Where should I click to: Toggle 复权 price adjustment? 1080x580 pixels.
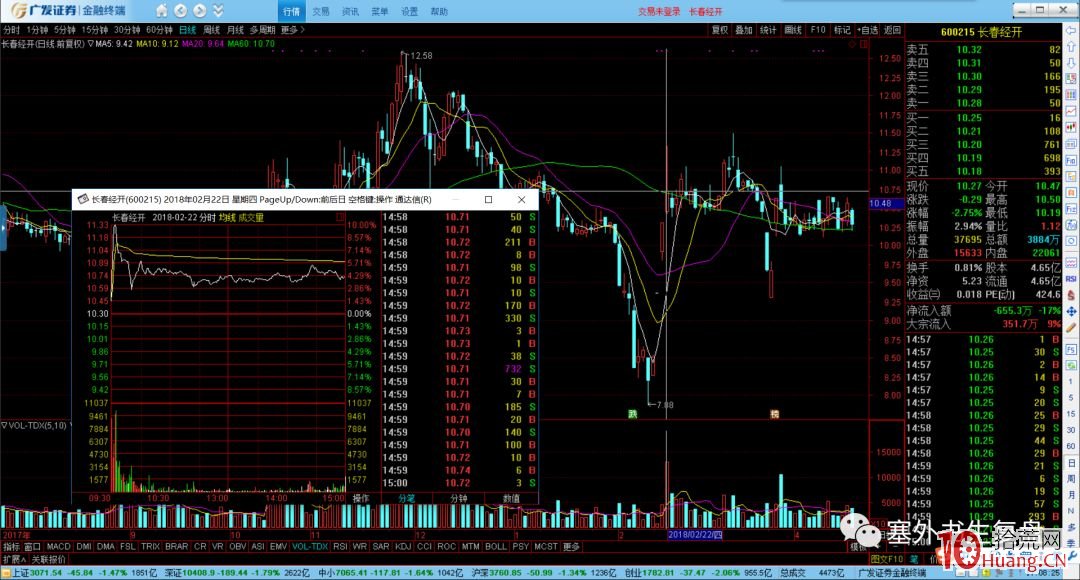[720, 30]
